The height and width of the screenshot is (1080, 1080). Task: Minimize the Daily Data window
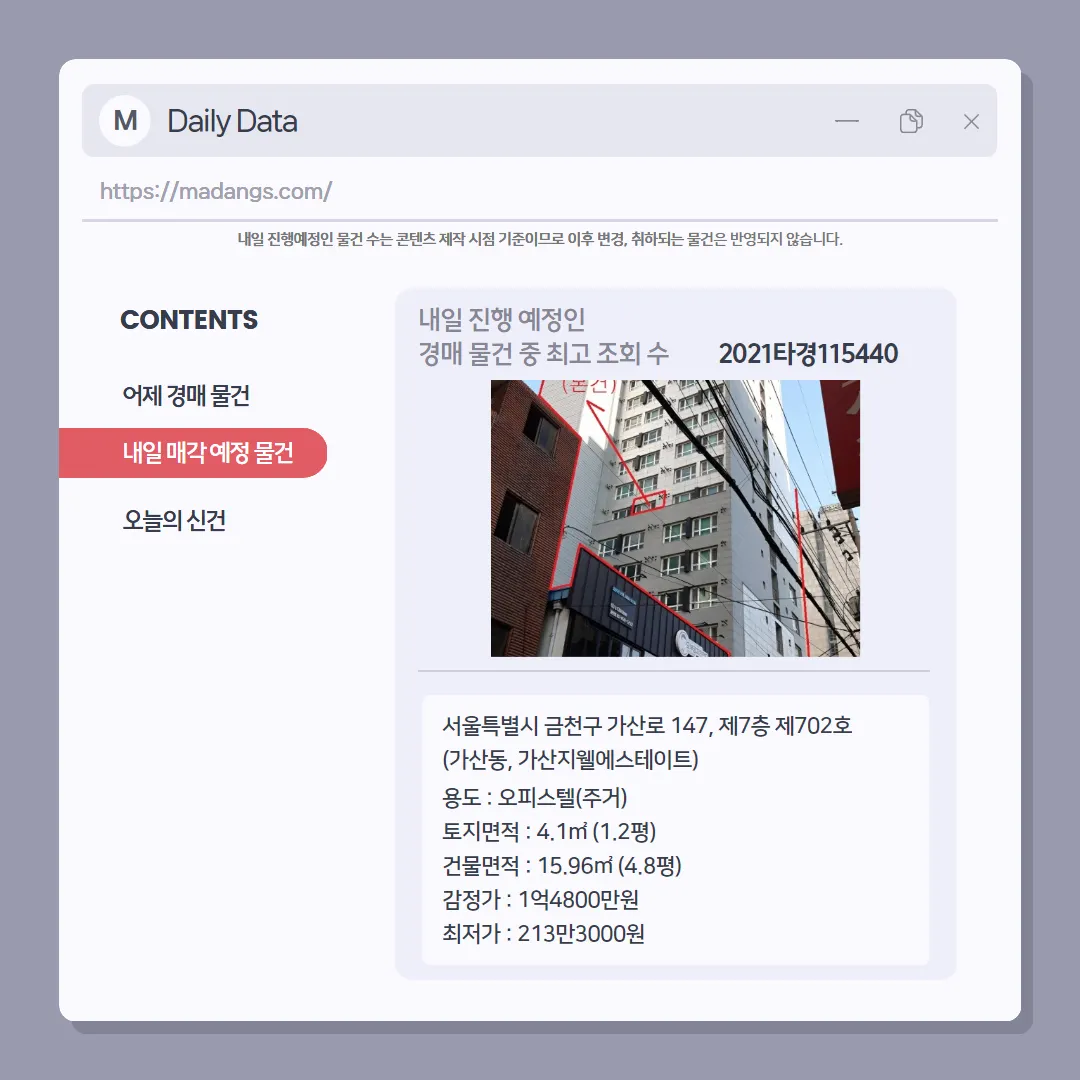(847, 121)
